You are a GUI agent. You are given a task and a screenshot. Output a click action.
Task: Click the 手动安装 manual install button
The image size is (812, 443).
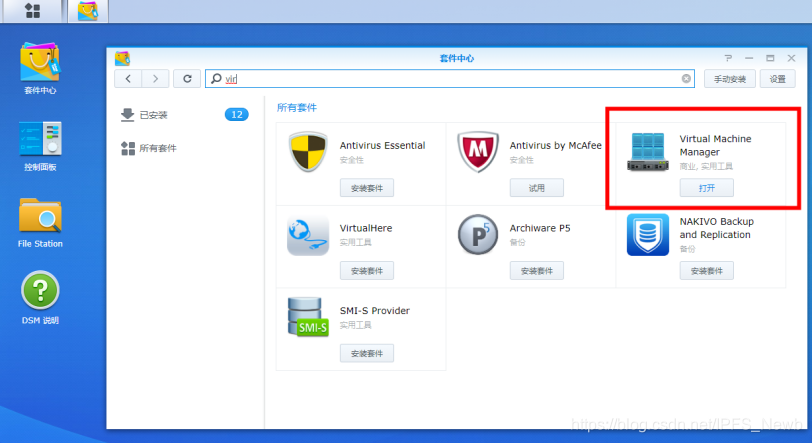click(730, 79)
